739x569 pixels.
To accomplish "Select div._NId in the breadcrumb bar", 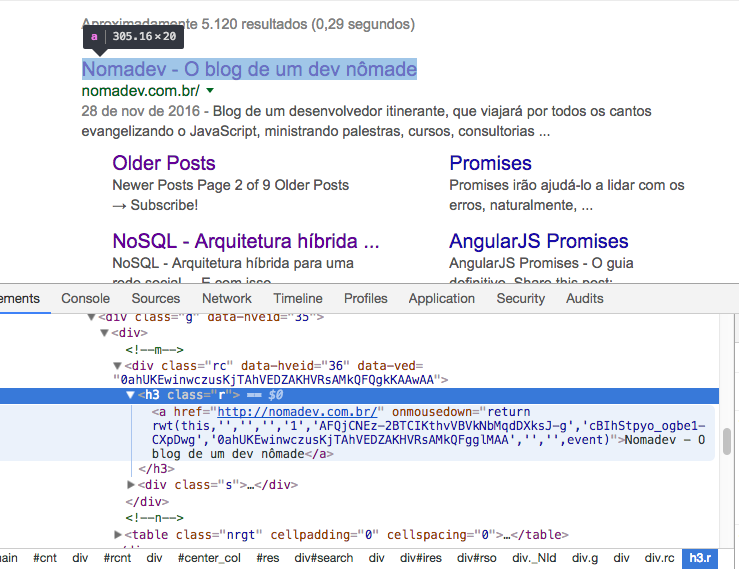I will point(534,558).
